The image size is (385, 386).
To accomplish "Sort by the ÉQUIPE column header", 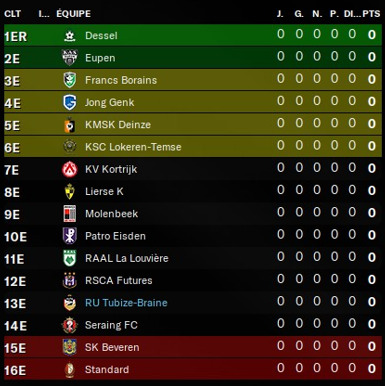I will point(74,14).
